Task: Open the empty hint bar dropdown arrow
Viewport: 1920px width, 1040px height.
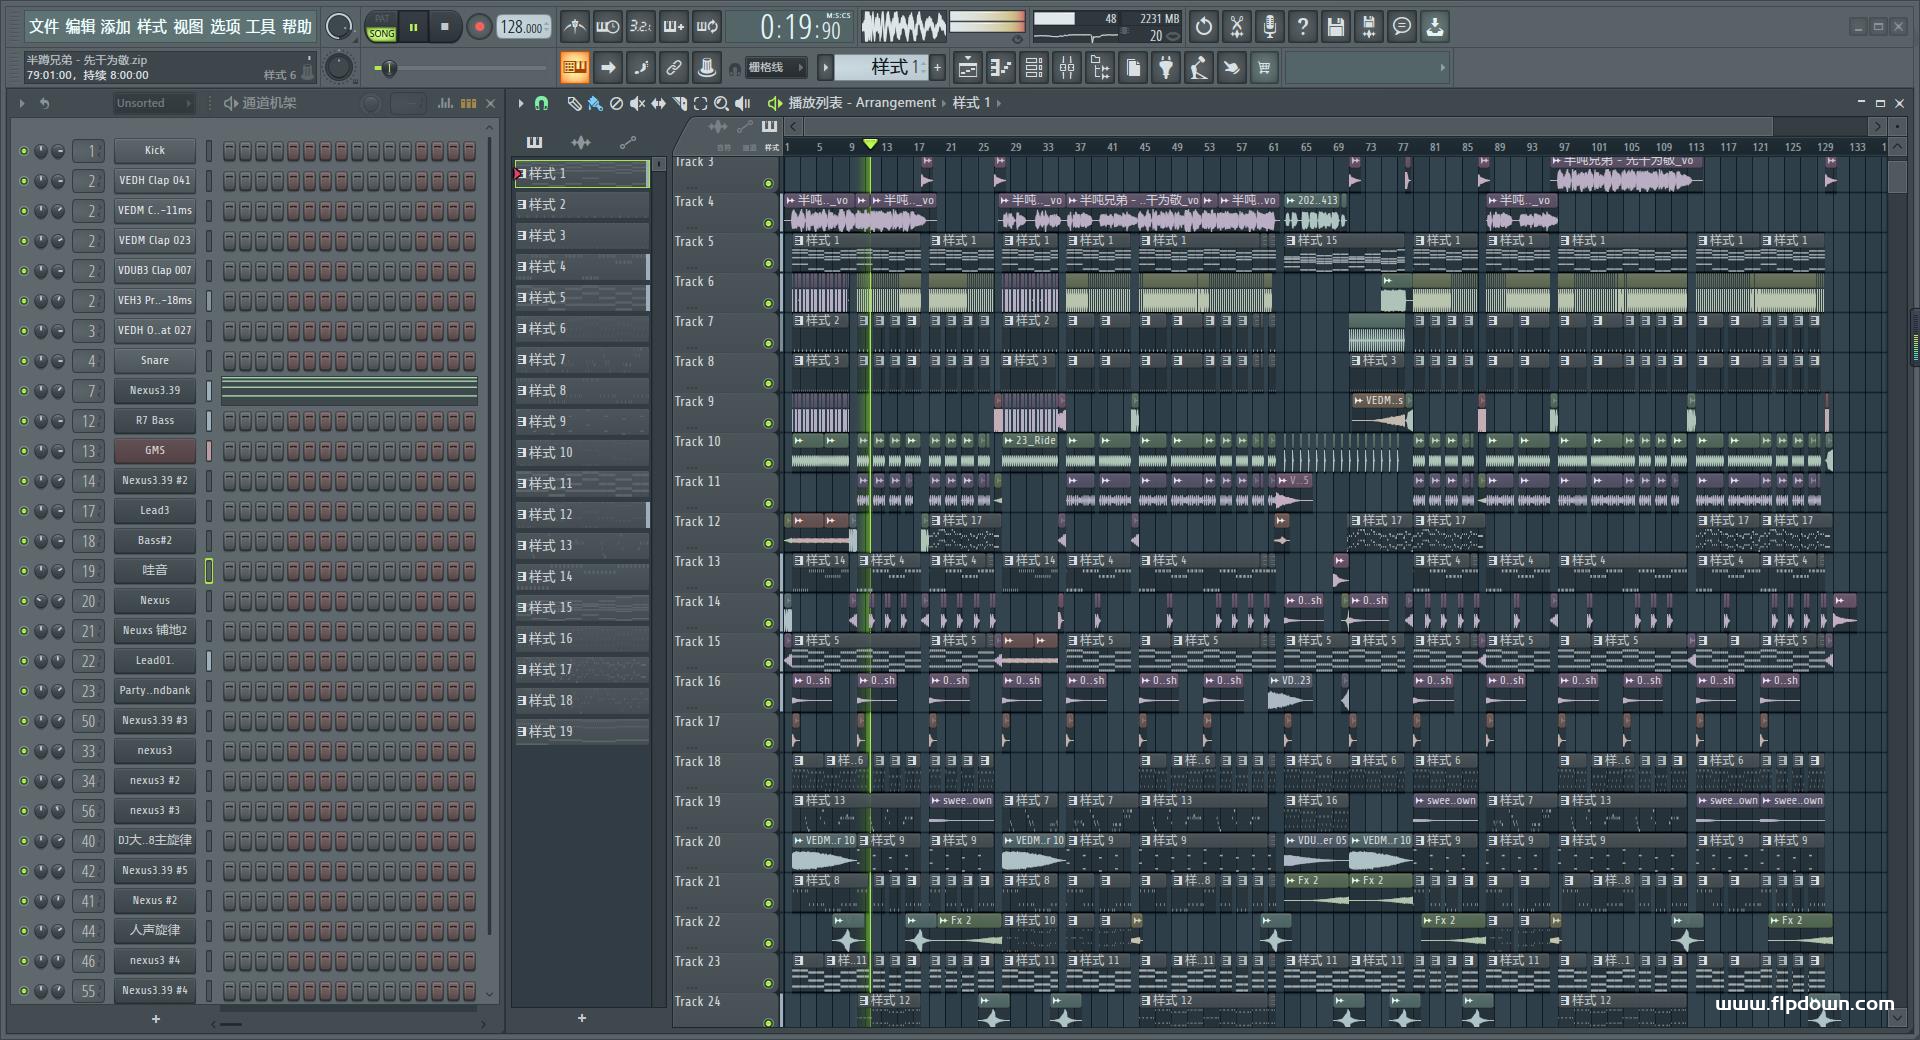Action: (1442, 68)
